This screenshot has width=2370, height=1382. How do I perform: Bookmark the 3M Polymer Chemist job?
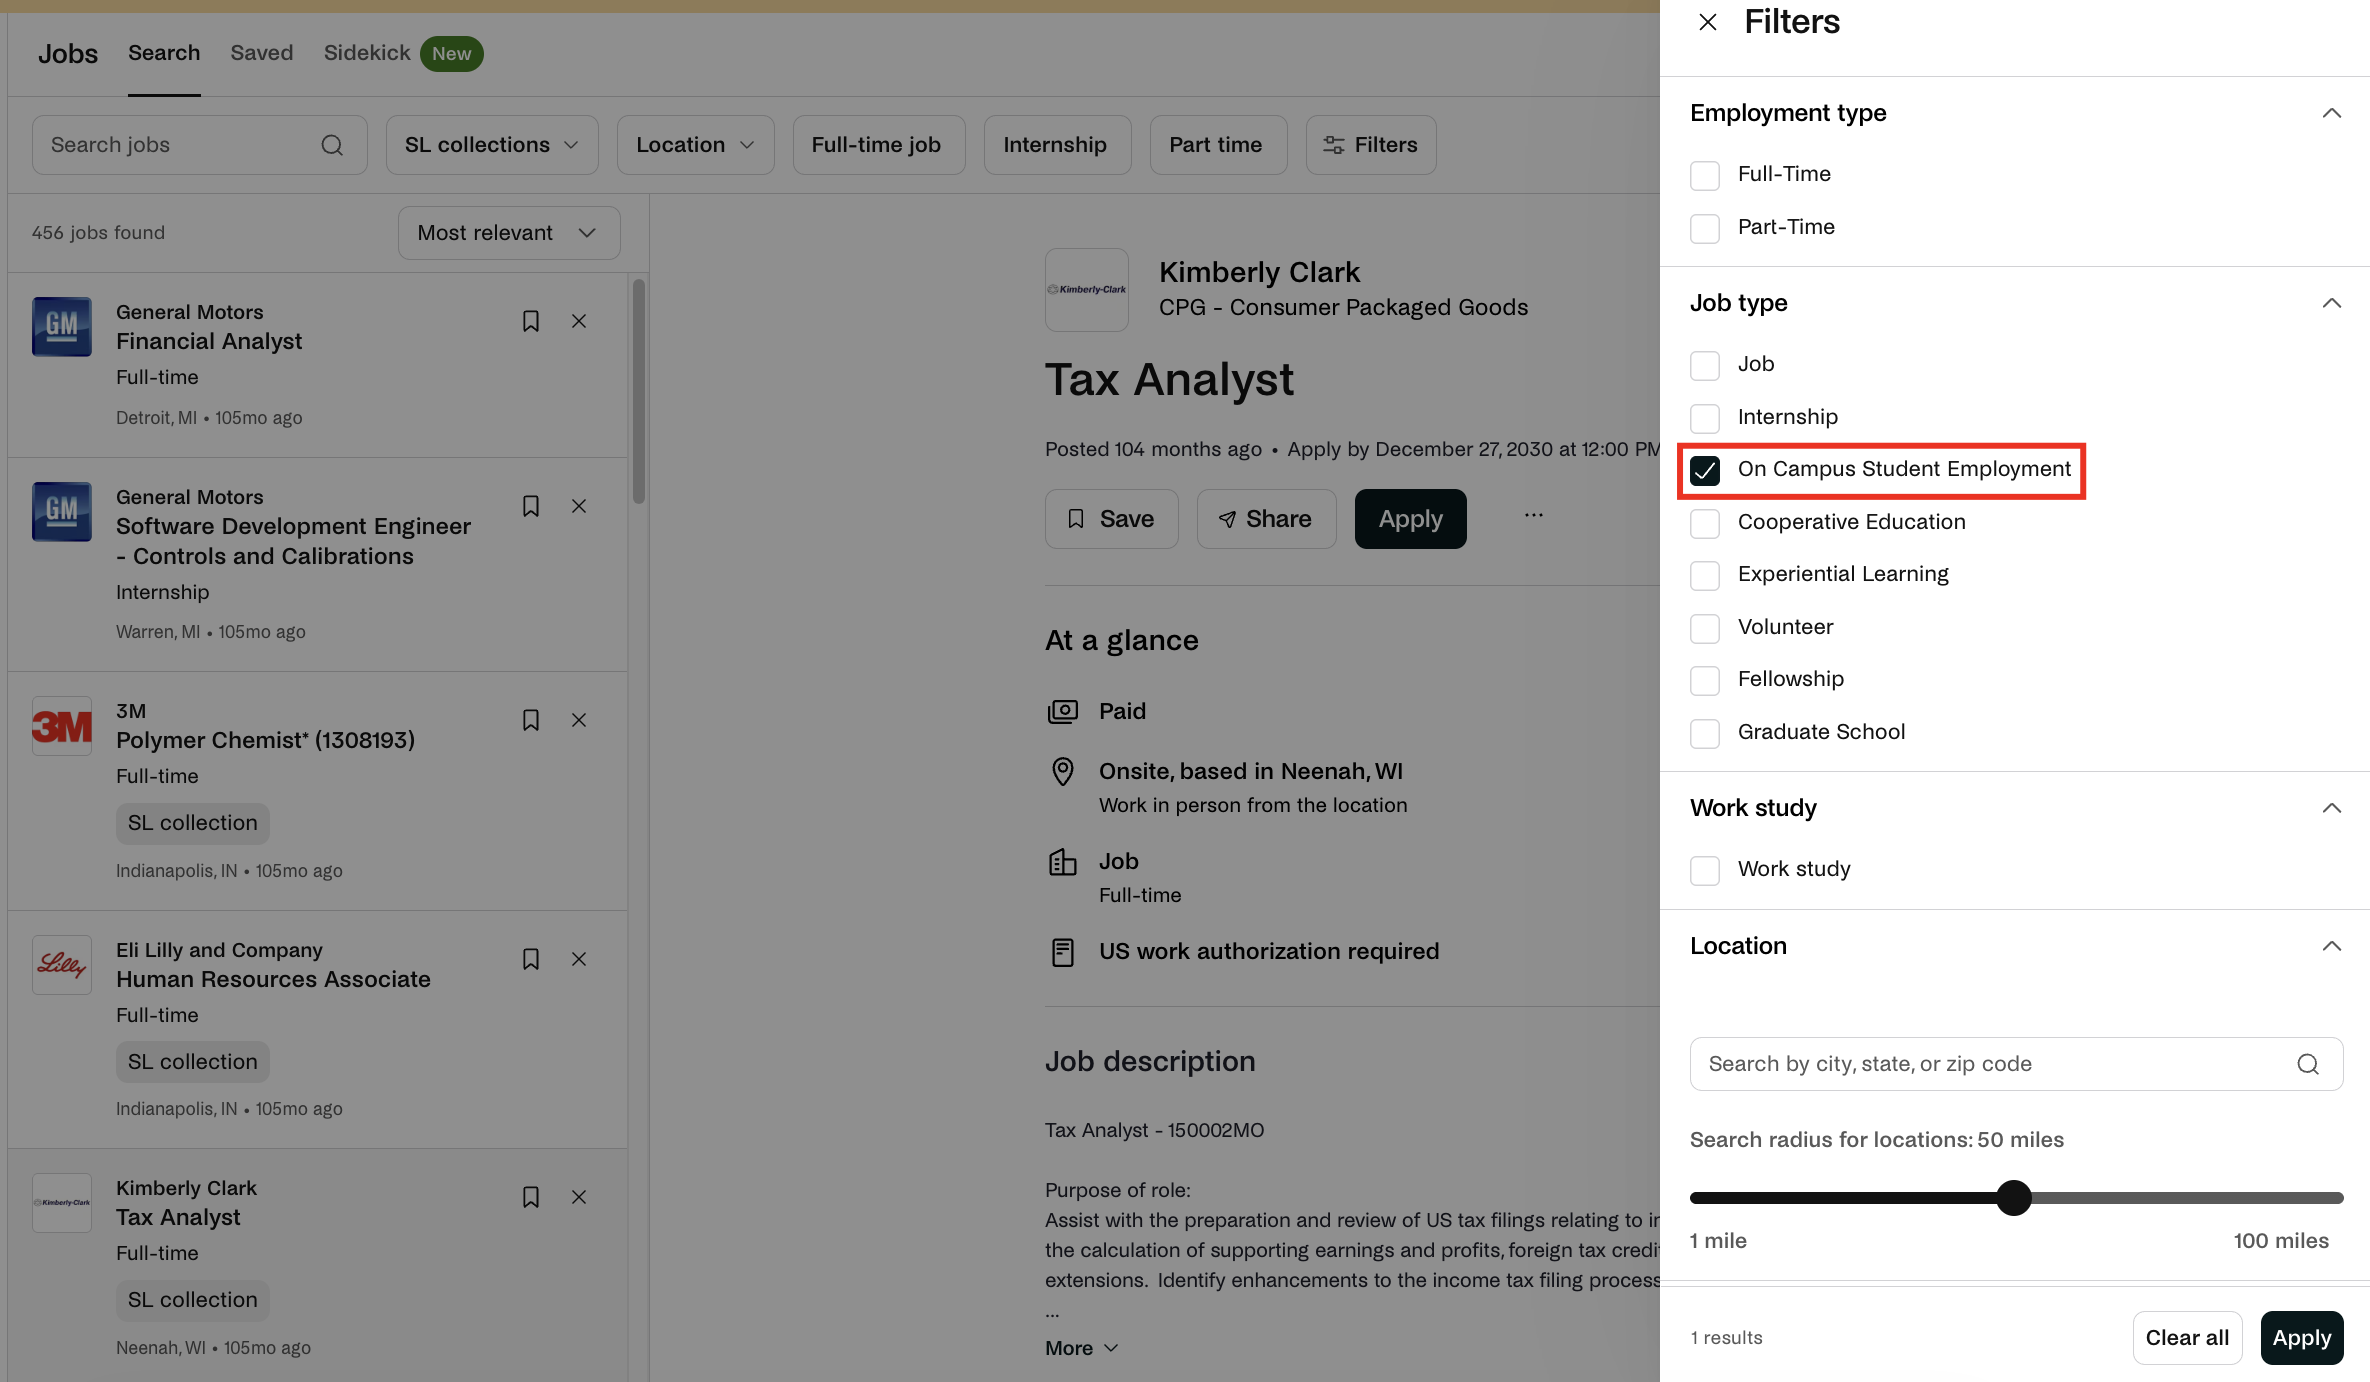coord(531,720)
